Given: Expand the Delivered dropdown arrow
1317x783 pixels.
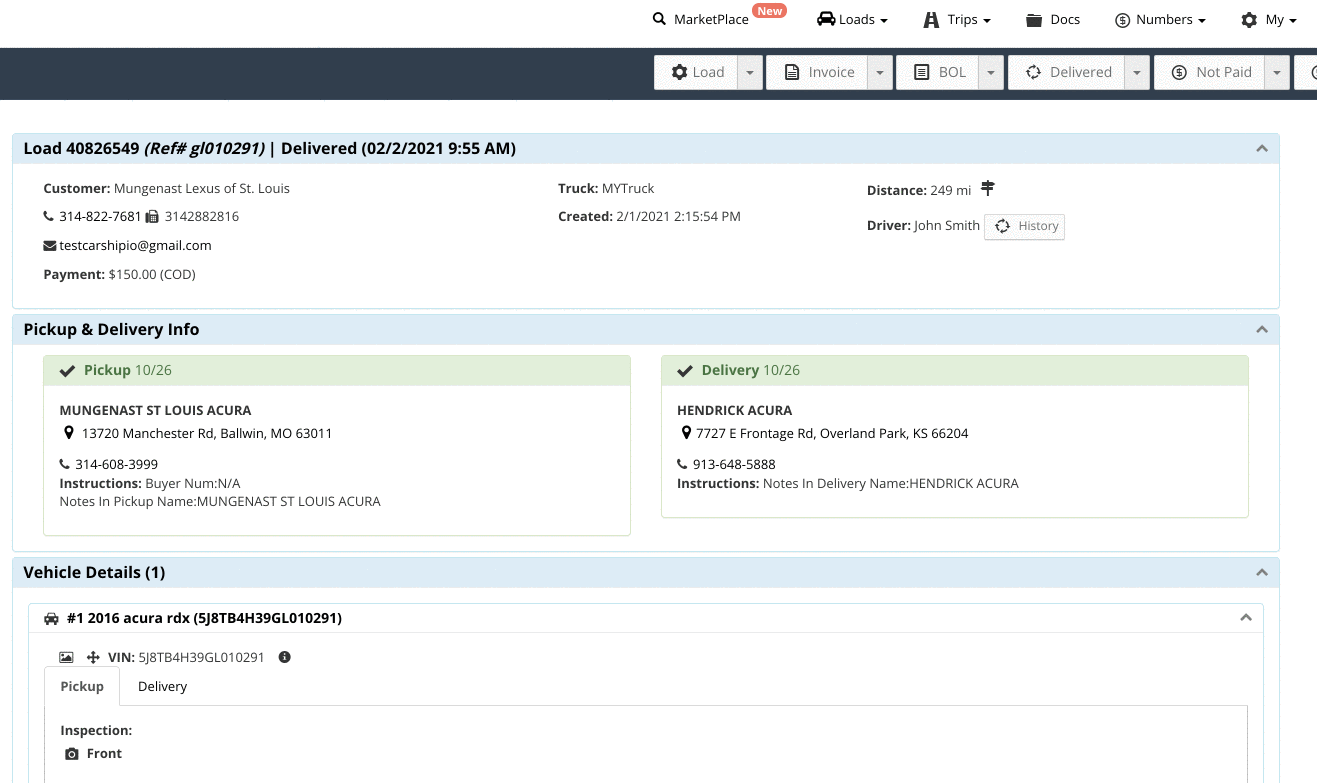Looking at the screenshot, I should click(1137, 72).
